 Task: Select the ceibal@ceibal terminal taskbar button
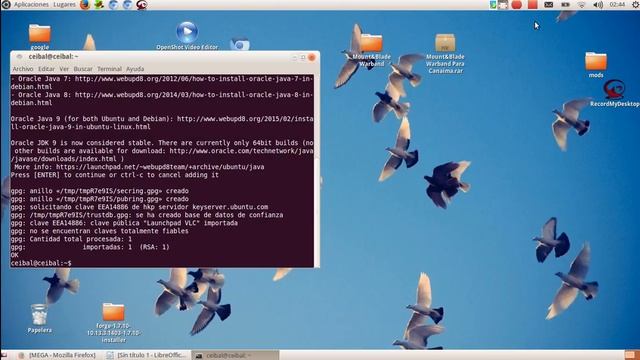tap(236, 355)
